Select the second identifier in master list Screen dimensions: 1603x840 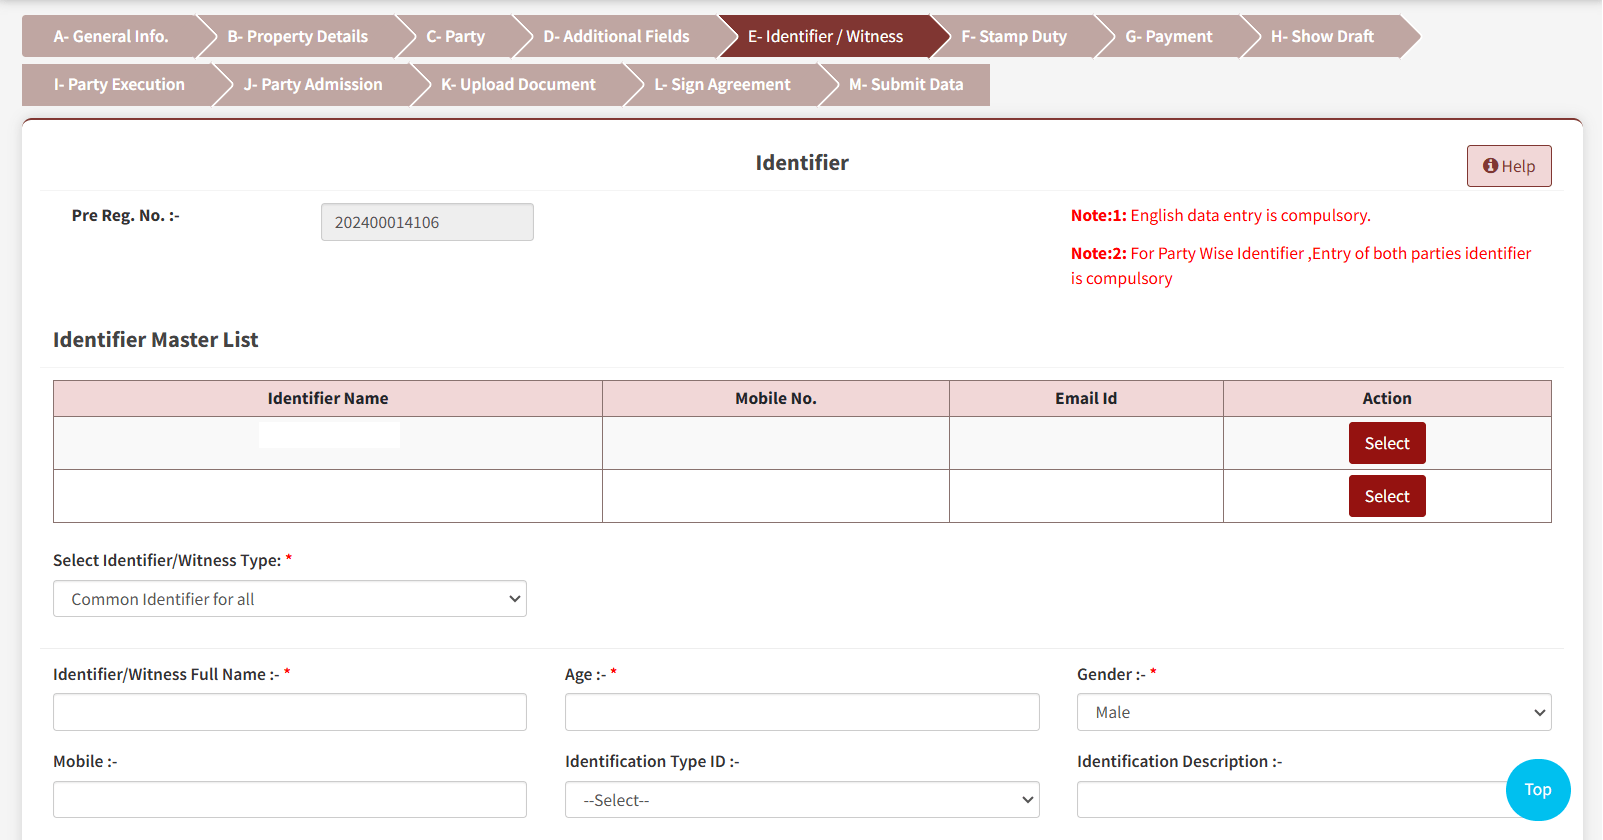pos(1387,496)
